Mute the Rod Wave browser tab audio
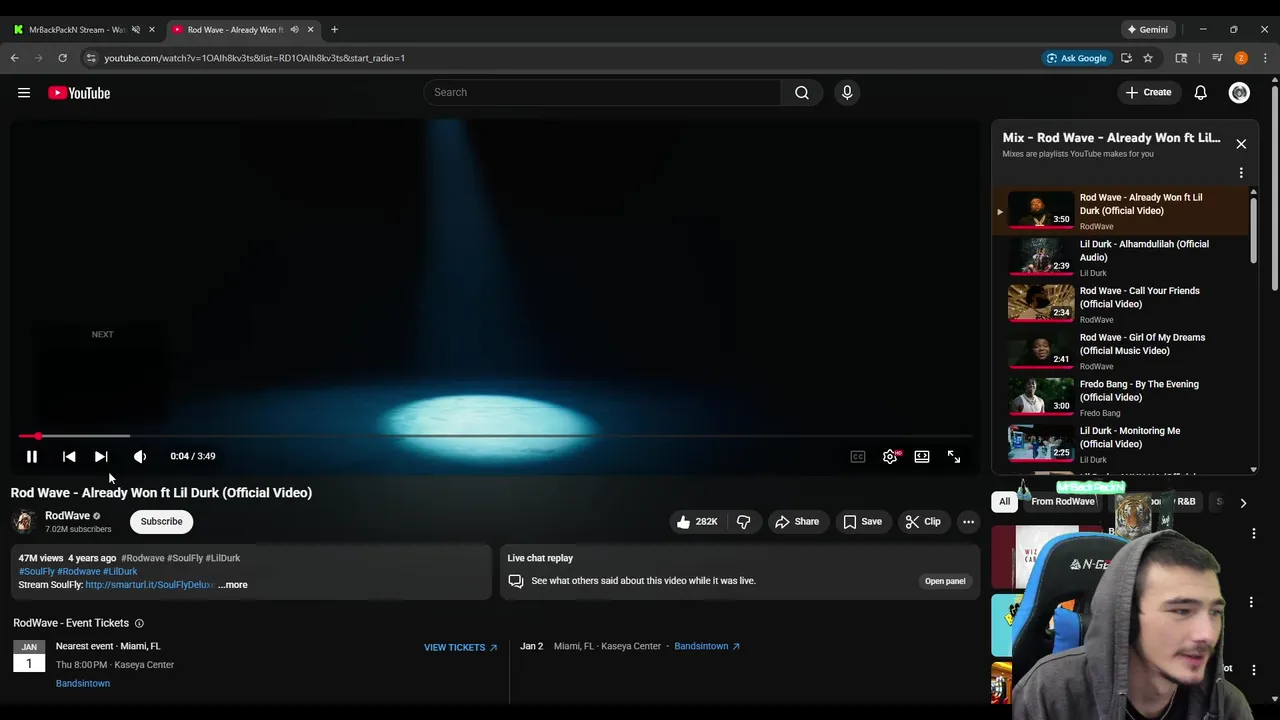 coord(294,29)
